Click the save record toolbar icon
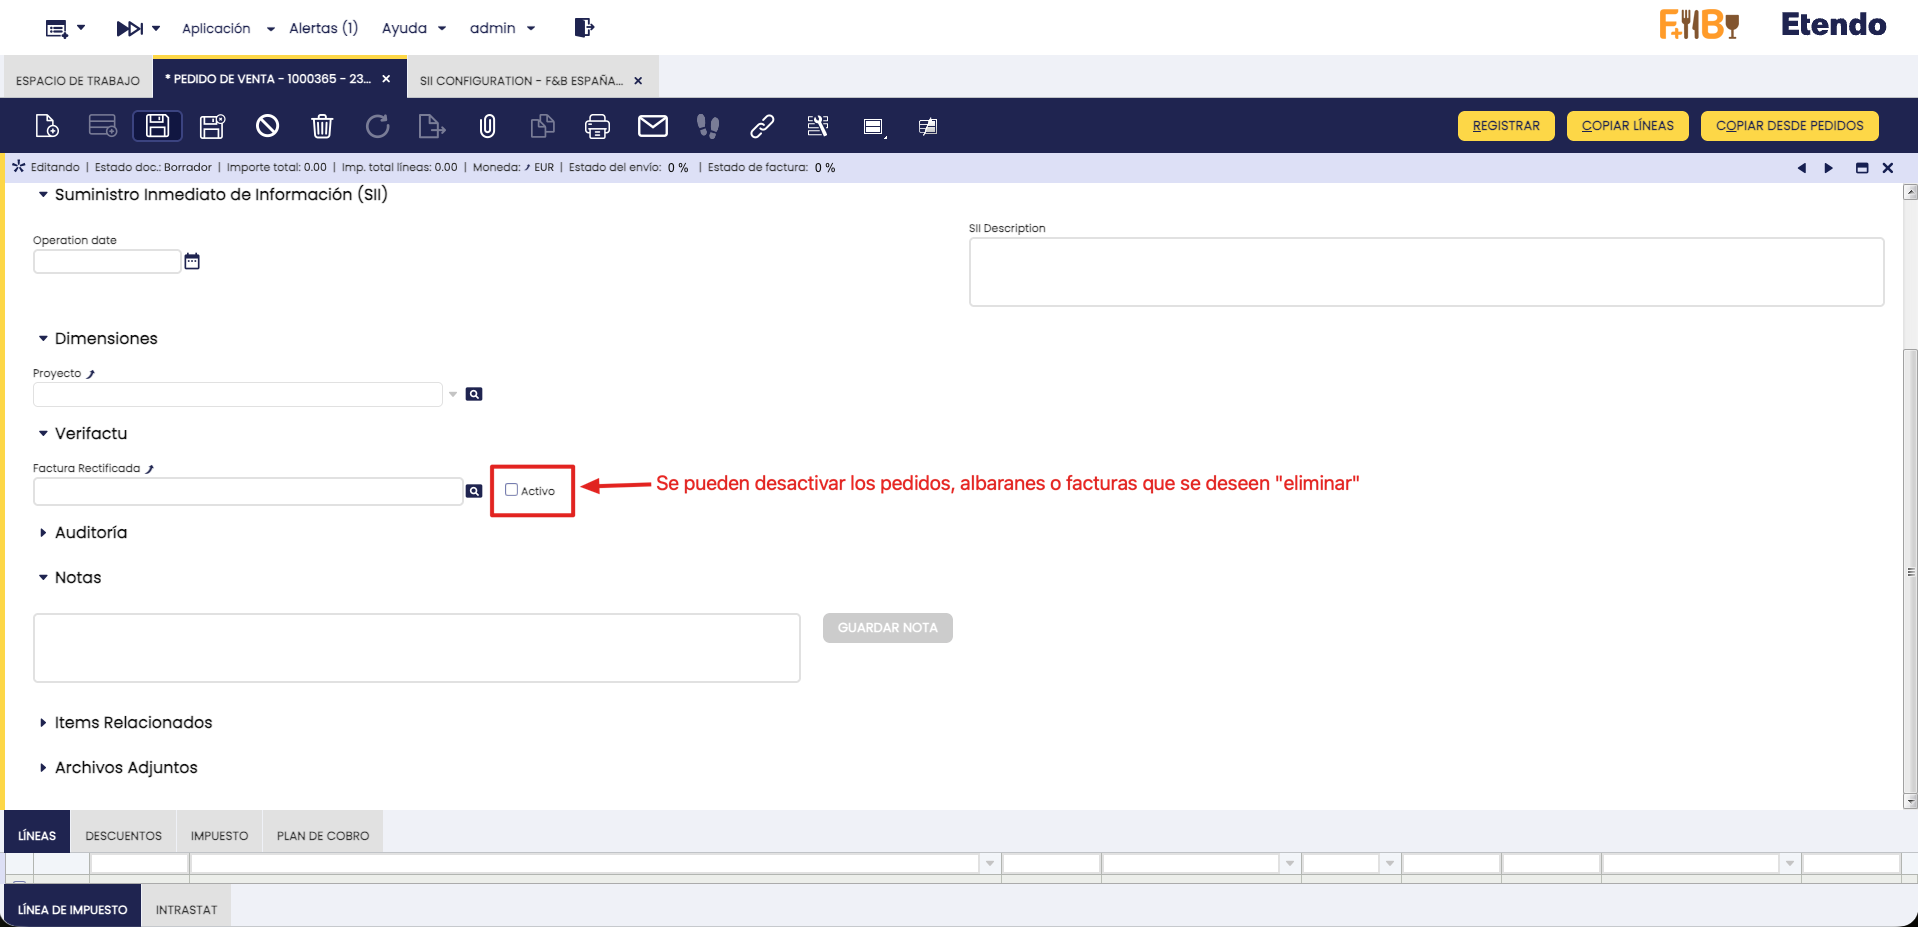Screen dimensions: 1918x927 pyautogui.click(x=157, y=126)
